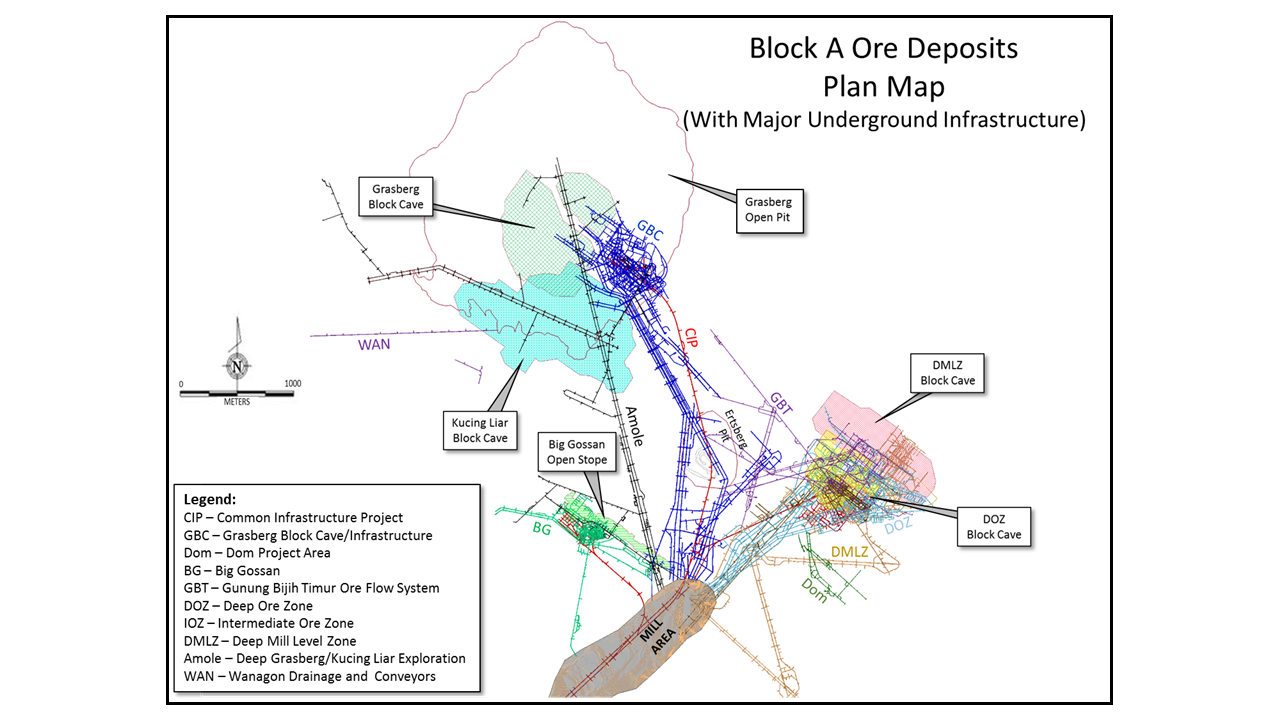Select the Grasberg Open Pit callout box
Screen dimensions: 1280x720
[x=768, y=210]
